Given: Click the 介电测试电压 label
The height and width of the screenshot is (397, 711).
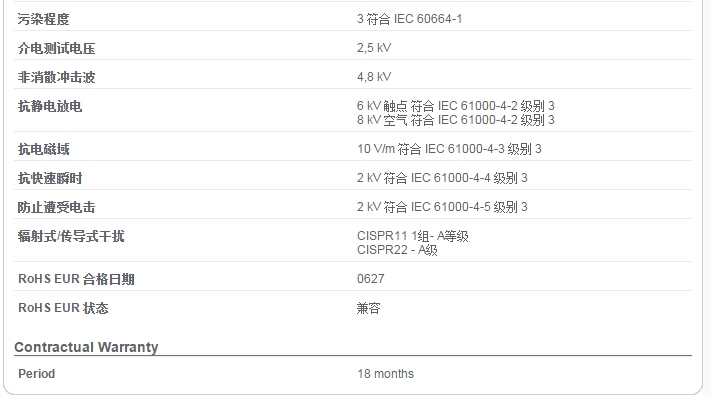Looking at the screenshot, I should (57, 48).
